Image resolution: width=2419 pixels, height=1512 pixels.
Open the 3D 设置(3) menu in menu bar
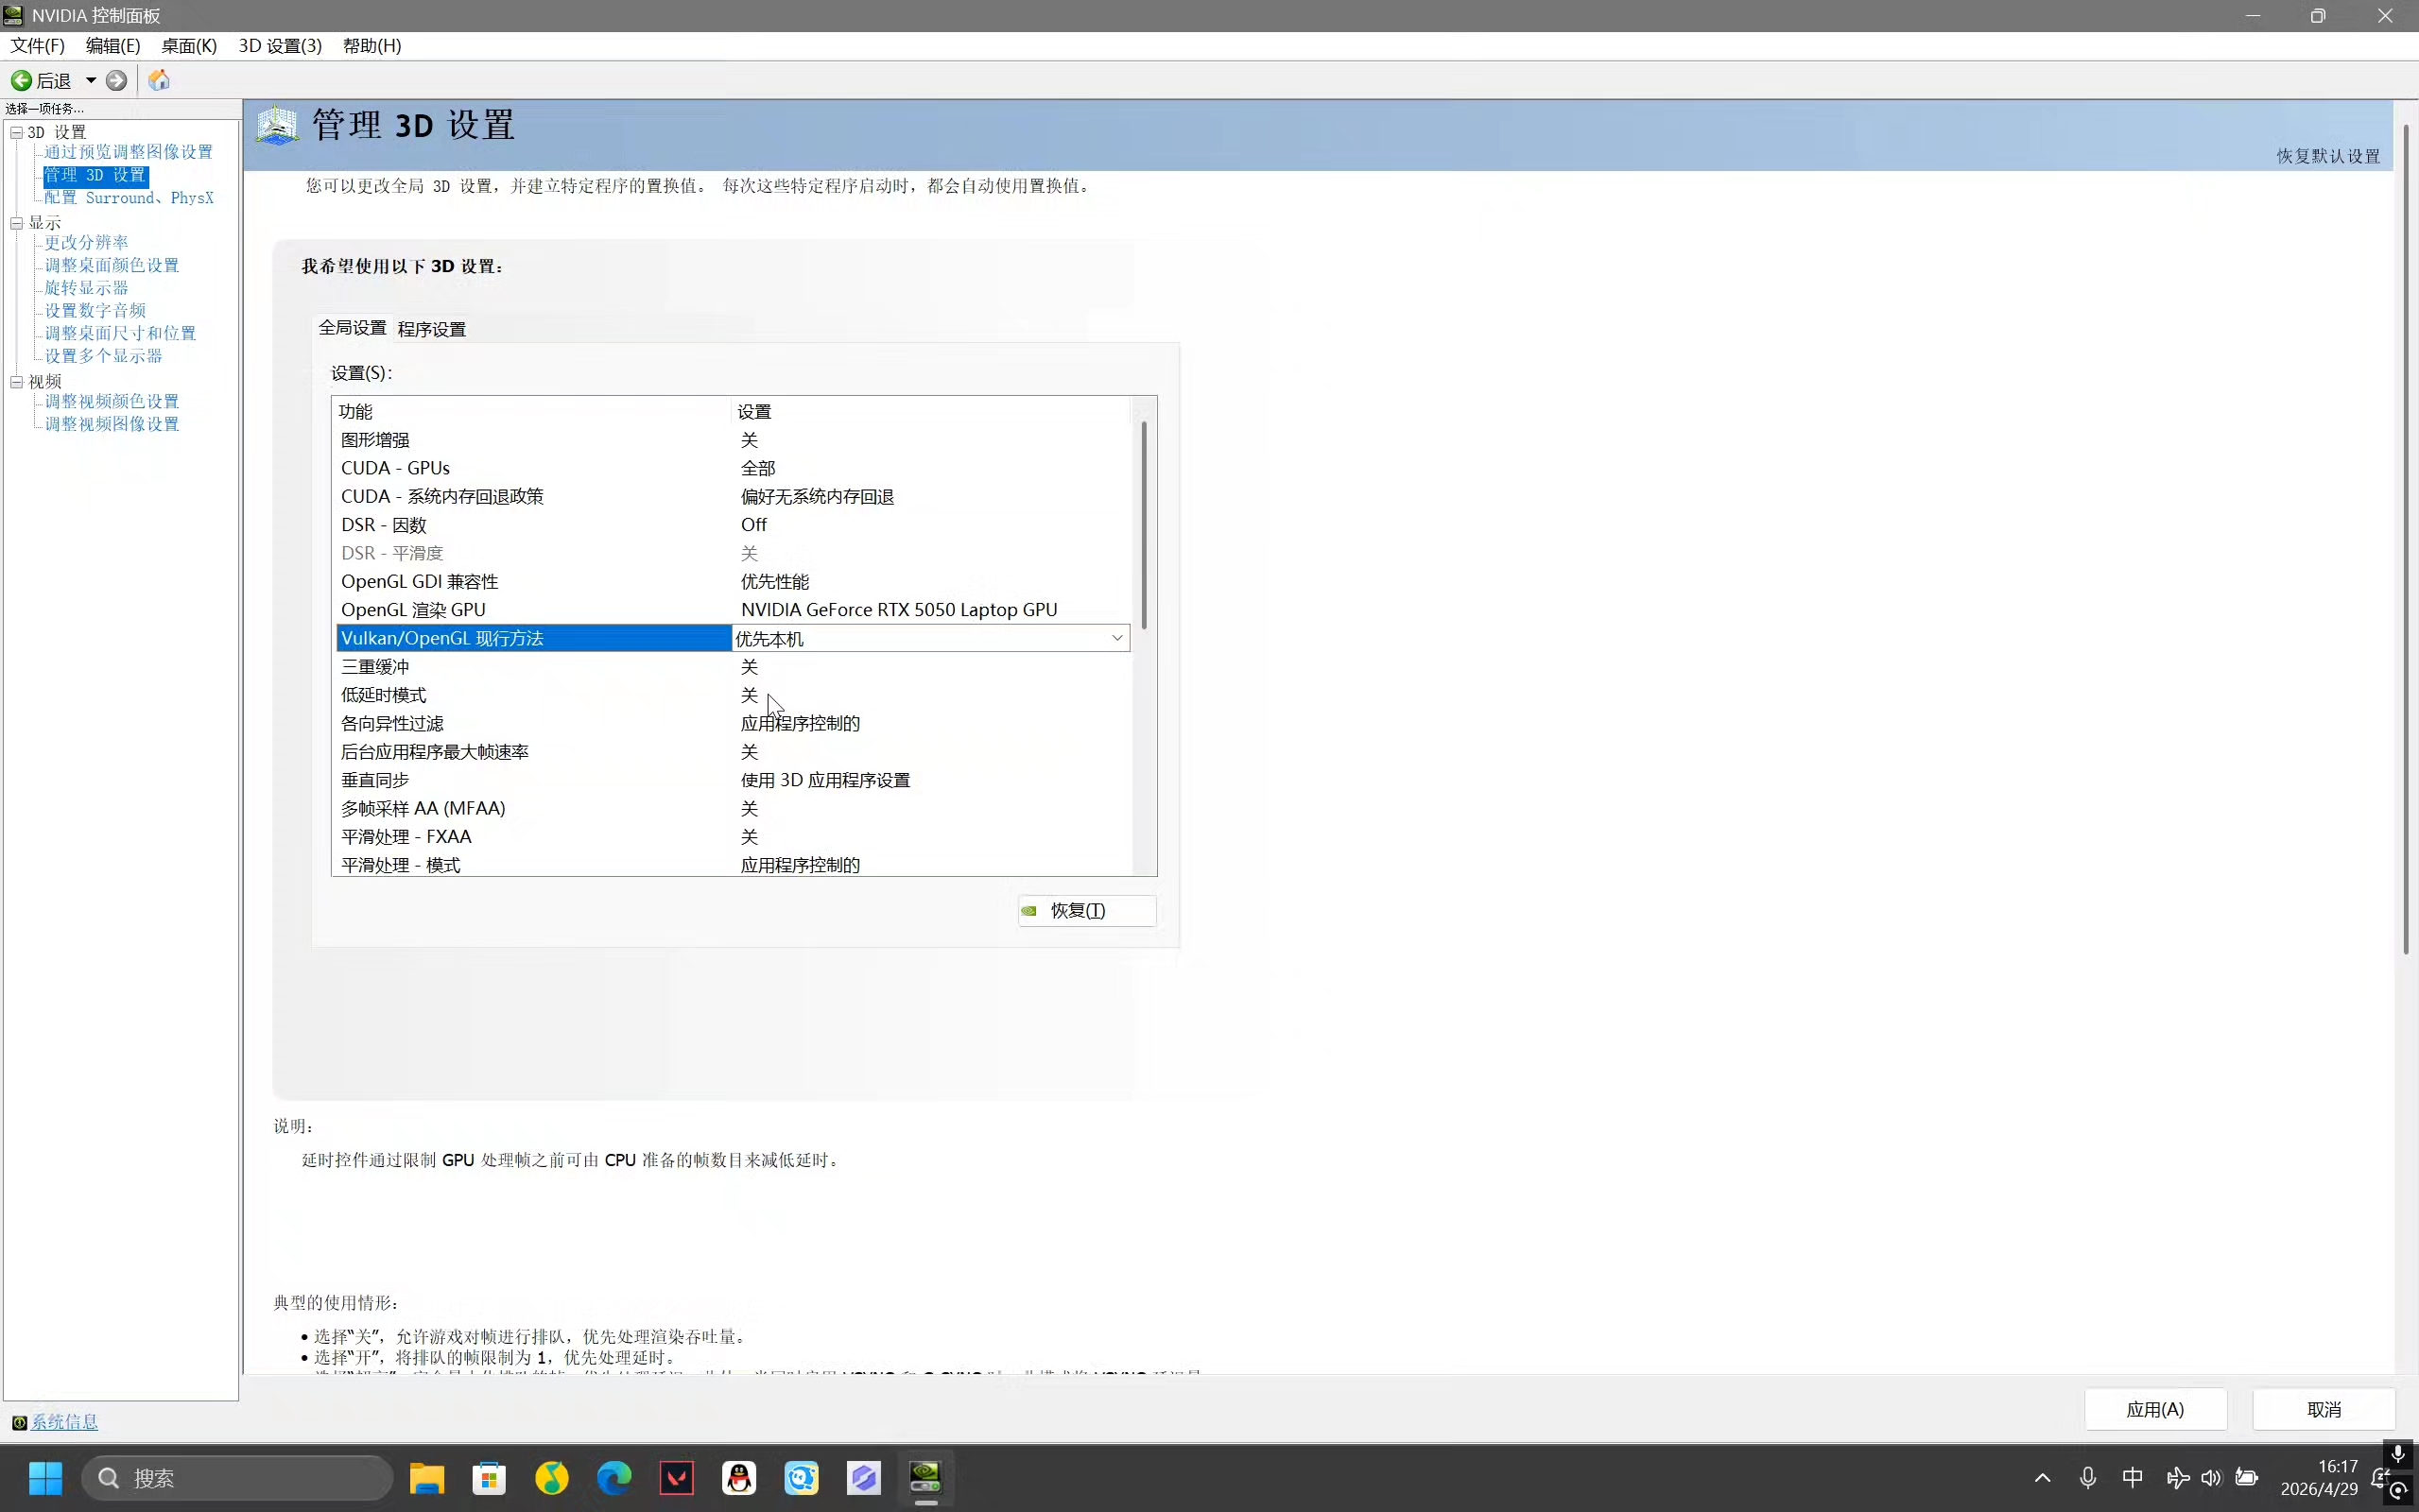tap(280, 46)
